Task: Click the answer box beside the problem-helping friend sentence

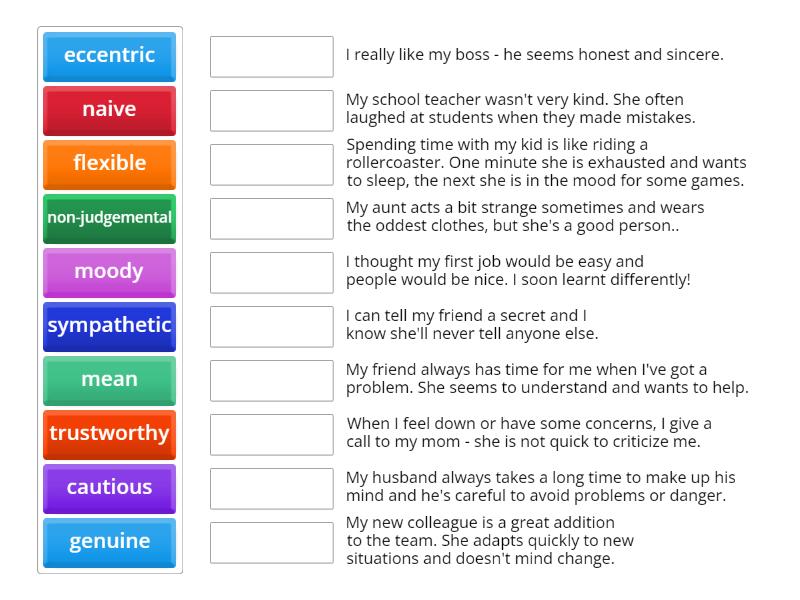Action: 271,380
